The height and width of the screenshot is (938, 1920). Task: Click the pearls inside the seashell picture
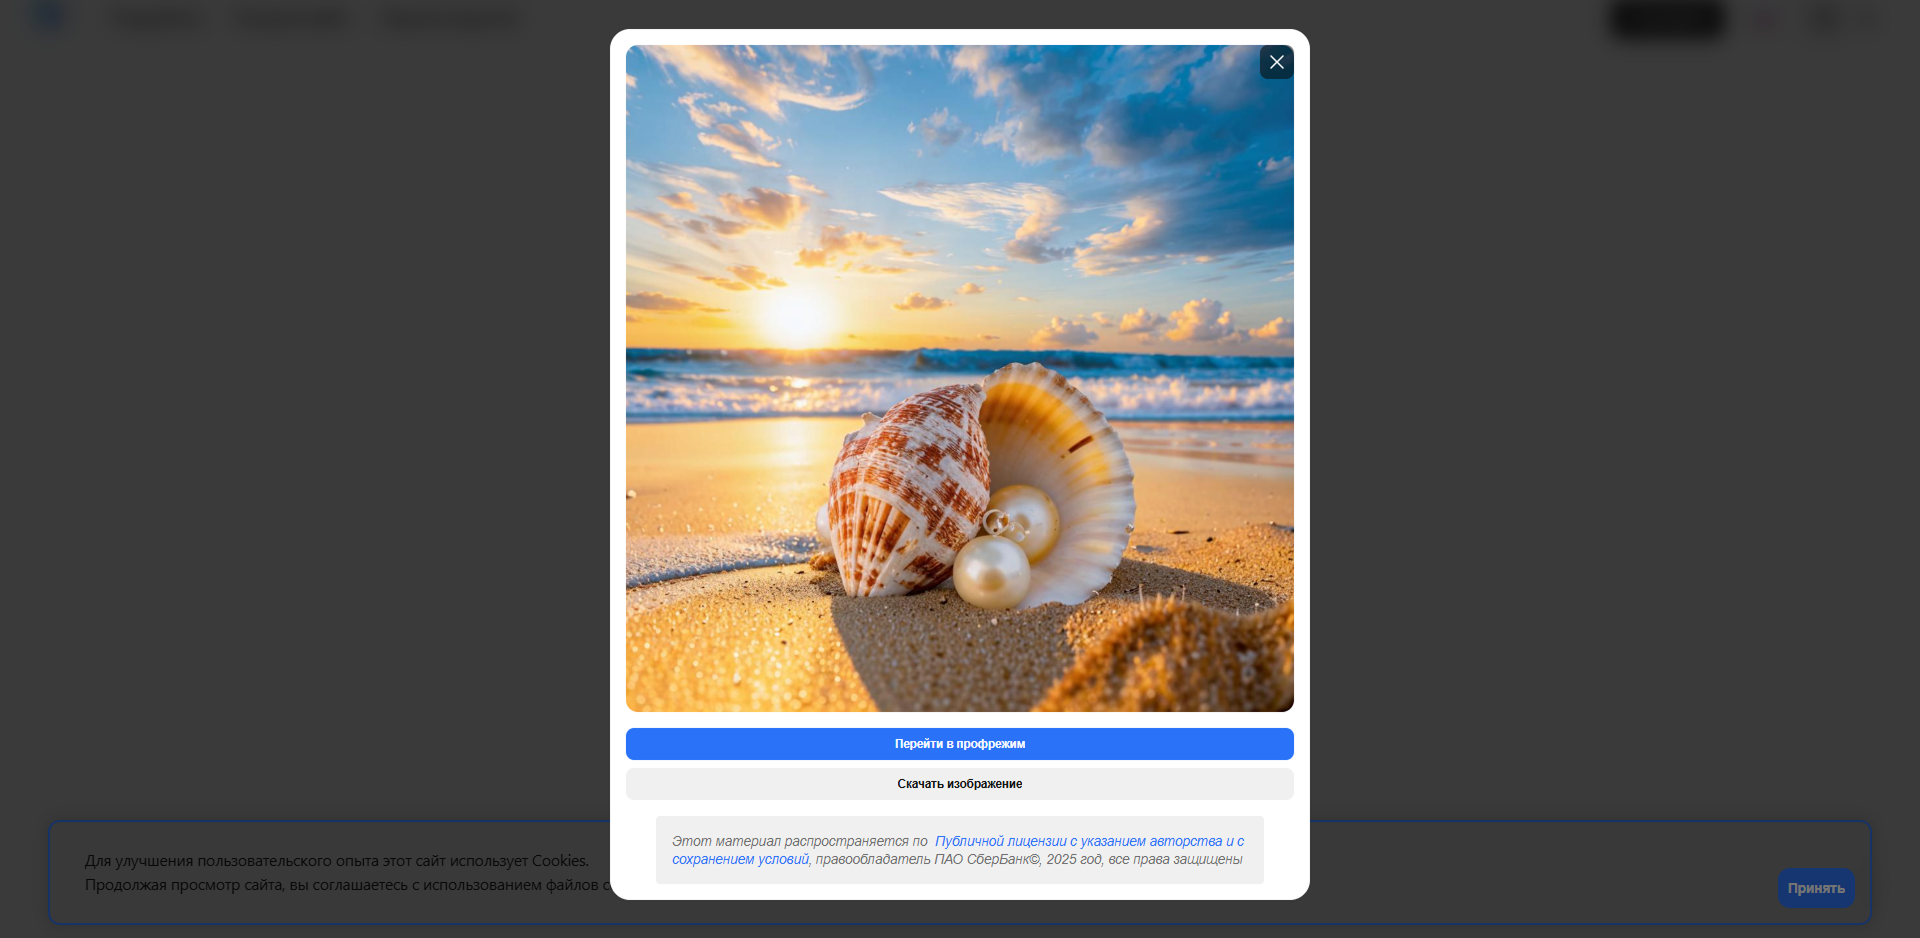click(x=1005, y=550)
